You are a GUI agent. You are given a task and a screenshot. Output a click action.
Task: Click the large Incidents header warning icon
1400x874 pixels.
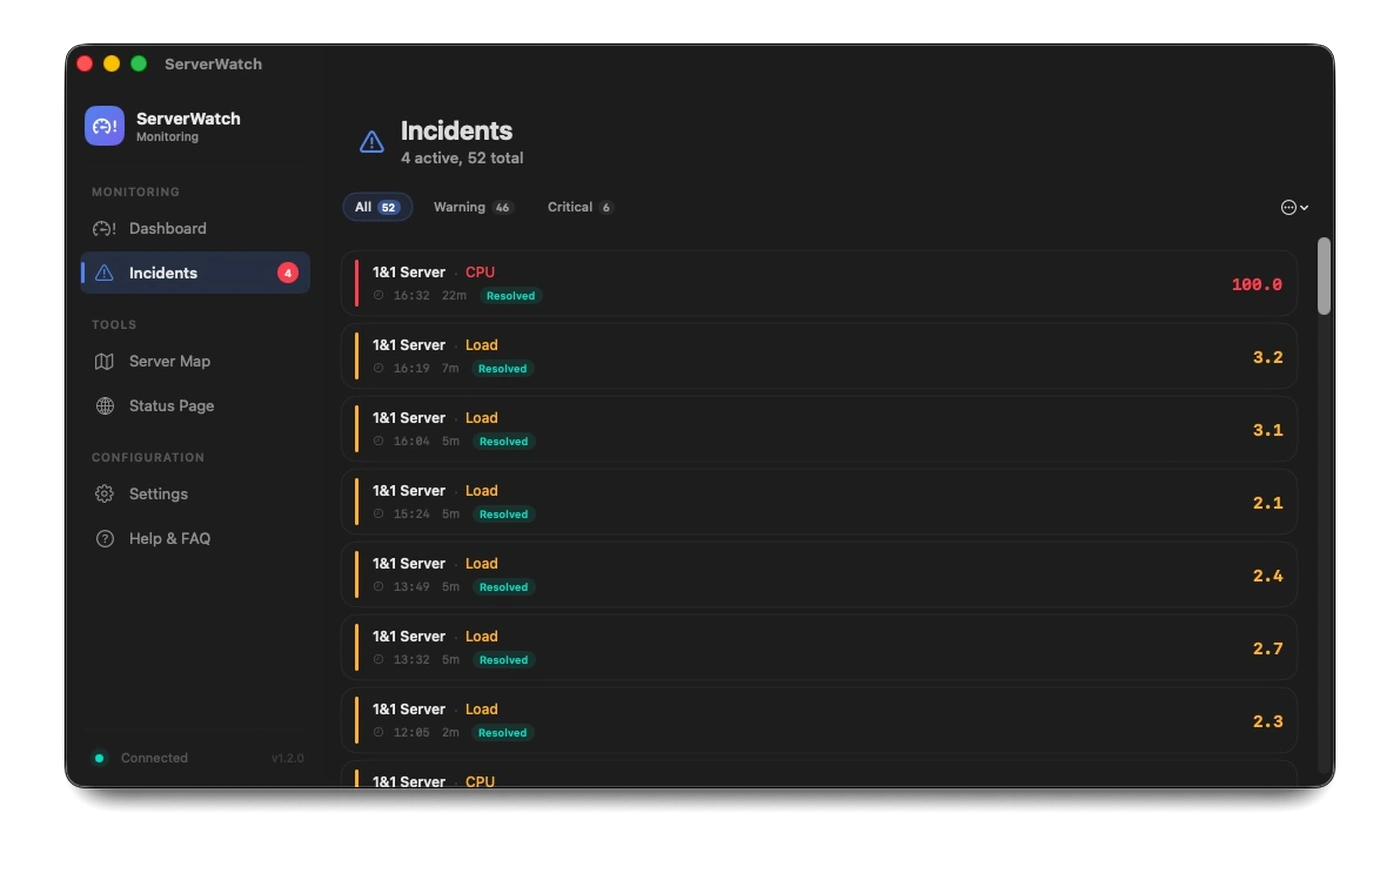372,143
